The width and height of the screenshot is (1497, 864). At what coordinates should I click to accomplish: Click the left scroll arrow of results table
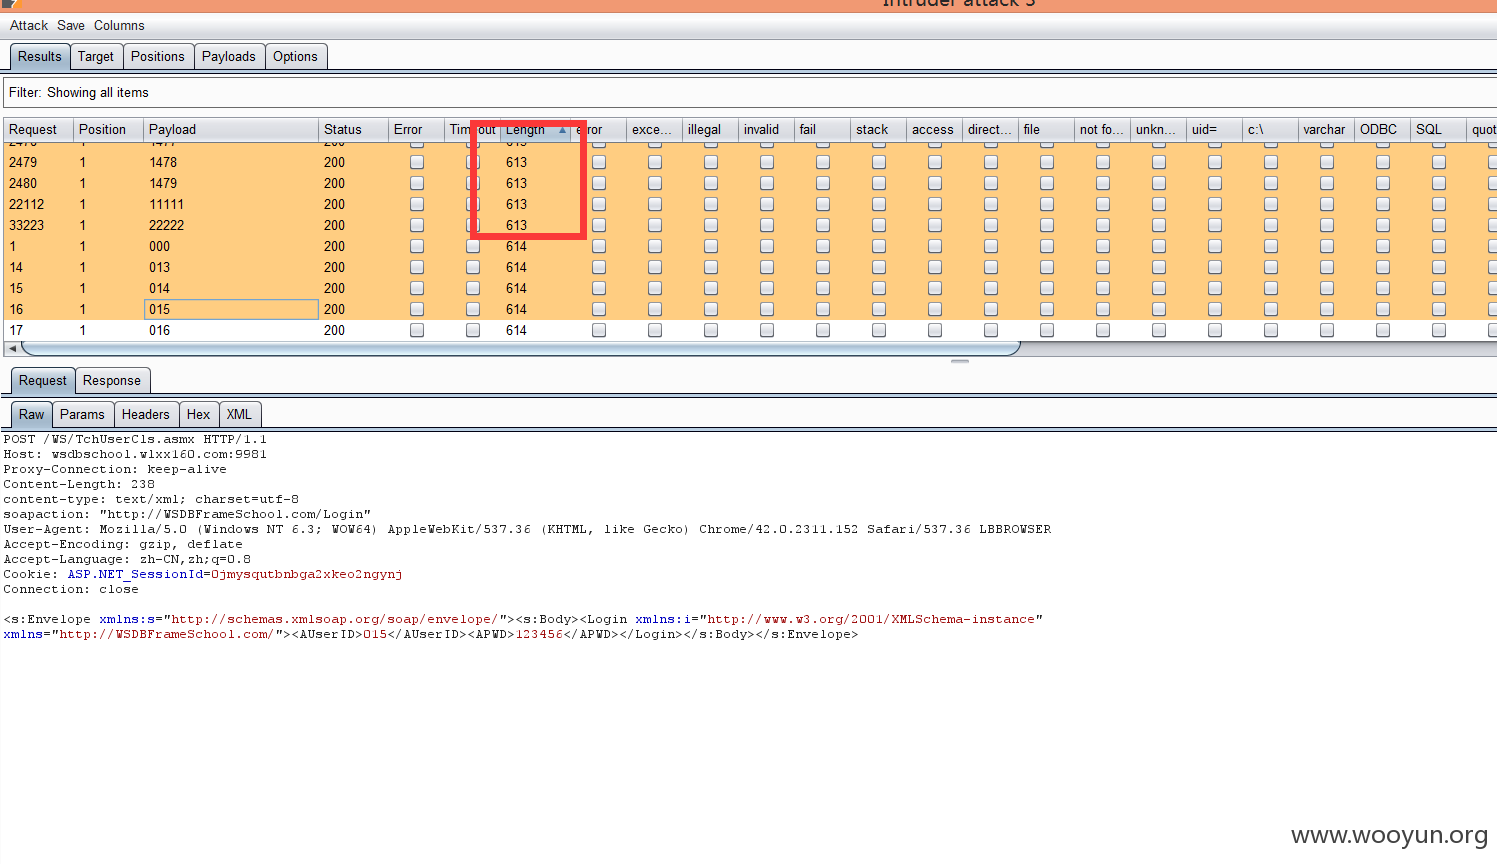click(x=12, y=348)
